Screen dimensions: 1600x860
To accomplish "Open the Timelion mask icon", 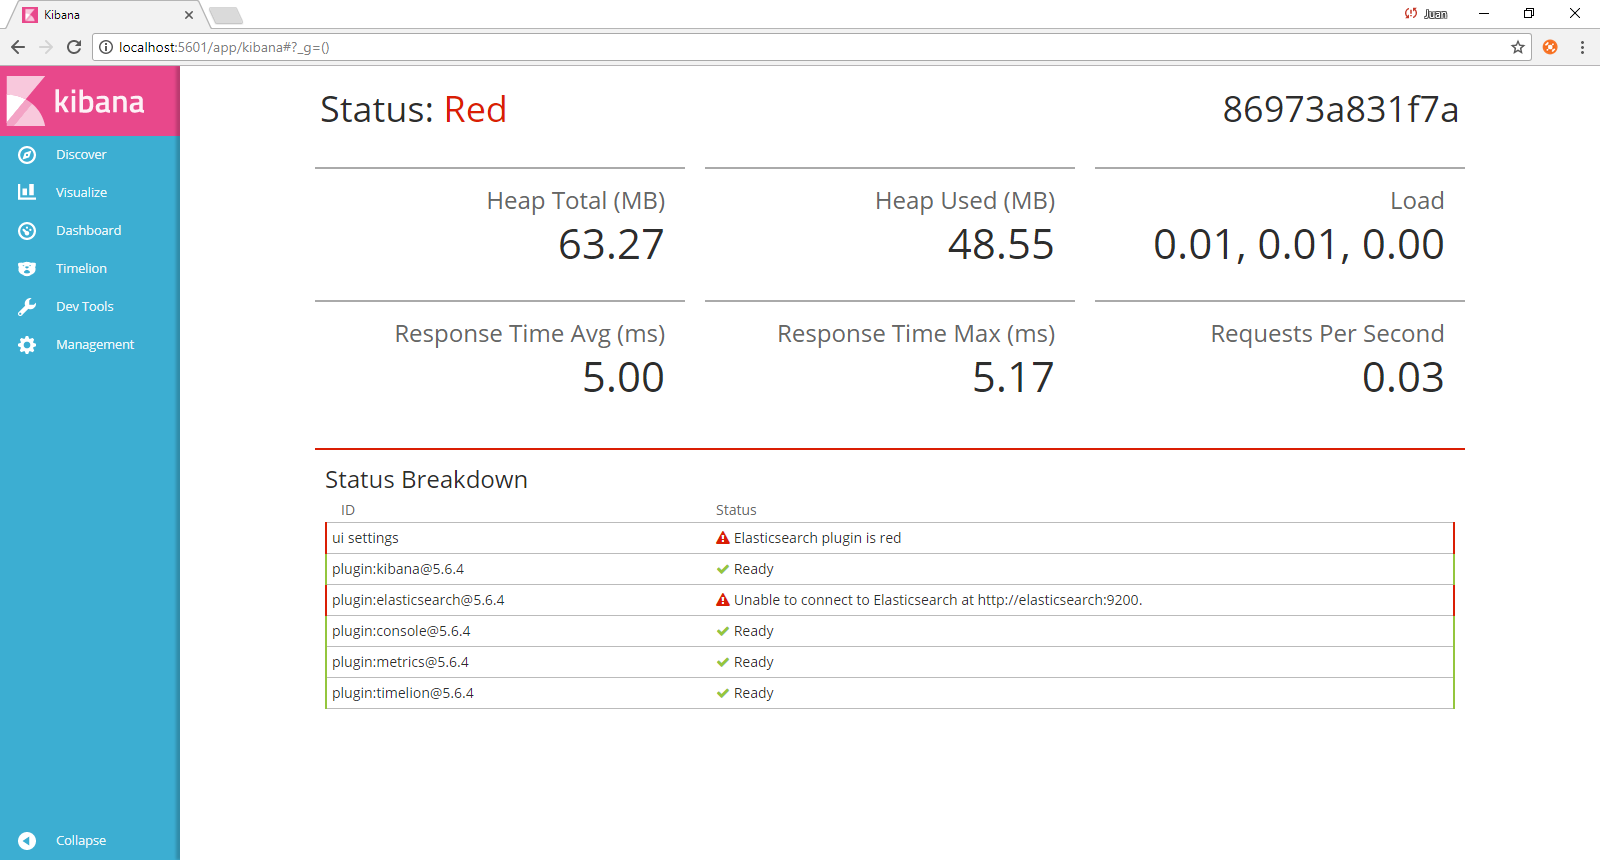I will [27, 269].
